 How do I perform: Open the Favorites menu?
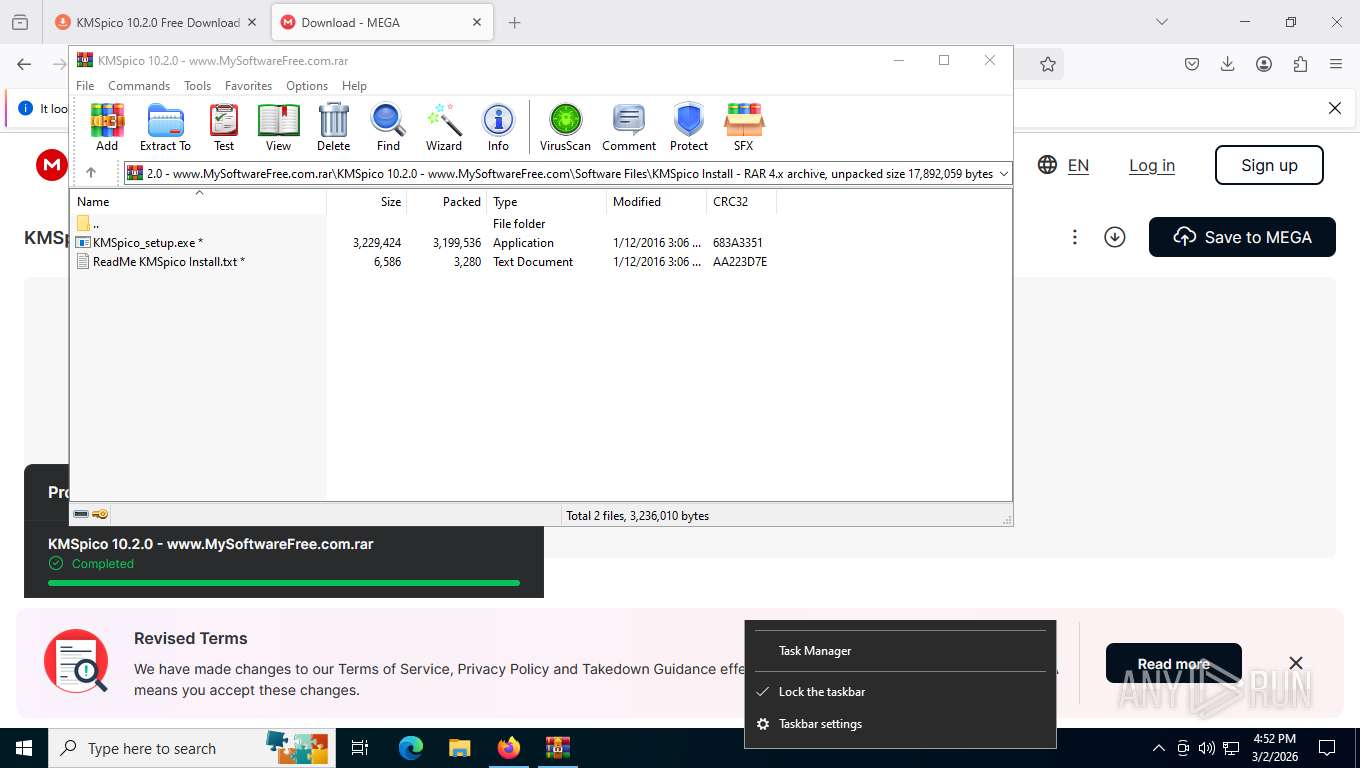coord(248,86)
